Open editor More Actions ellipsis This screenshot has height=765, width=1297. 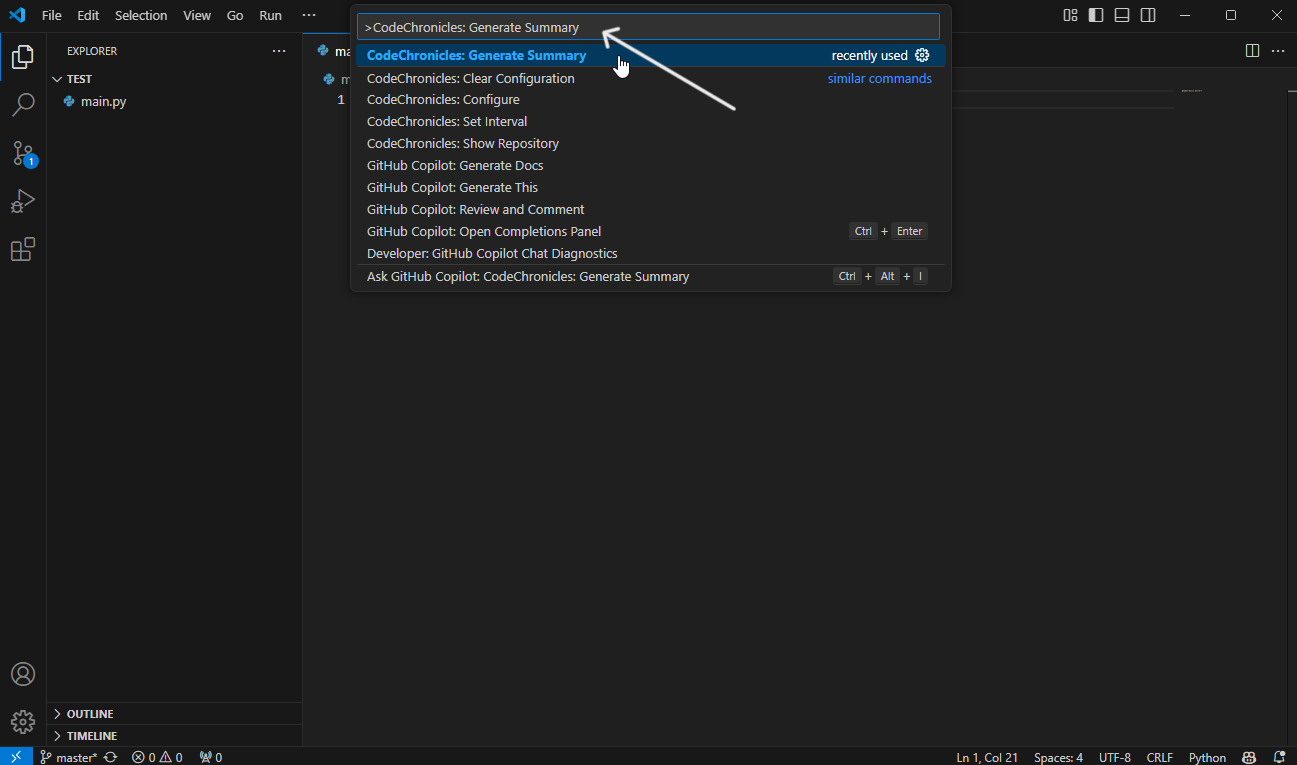coord(1278,51)
